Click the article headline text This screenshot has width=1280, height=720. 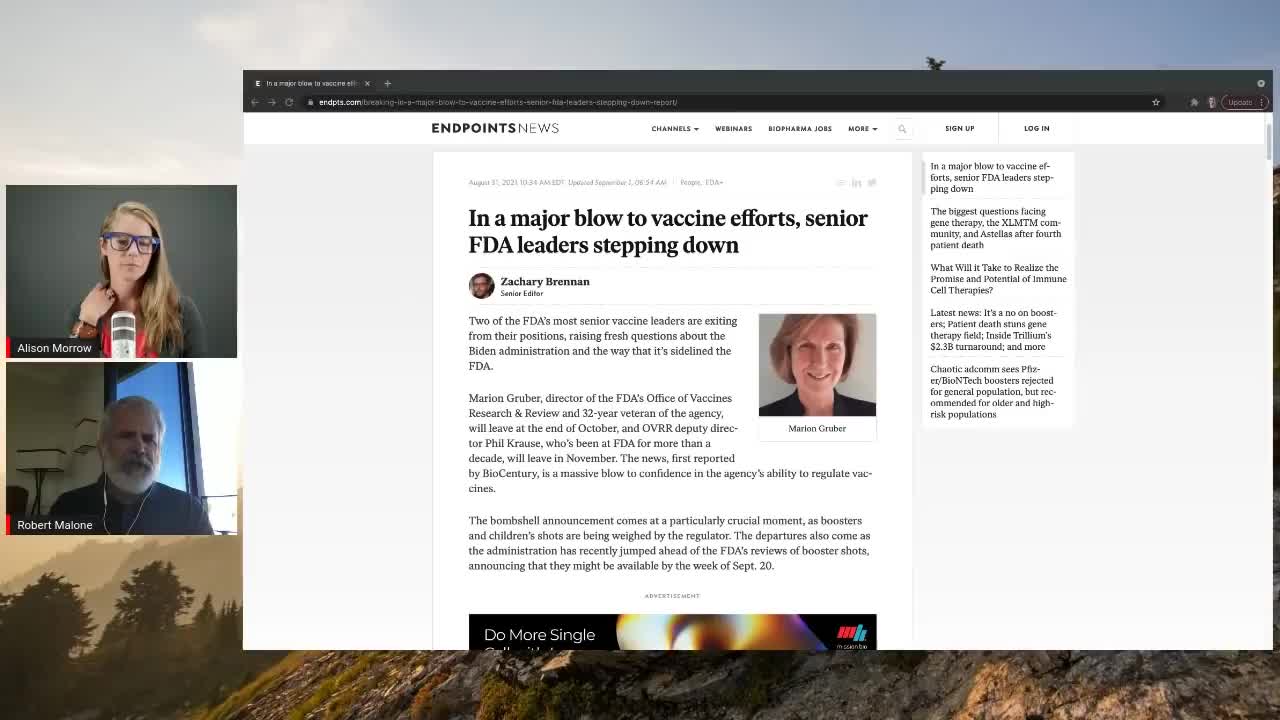[668, 231]
